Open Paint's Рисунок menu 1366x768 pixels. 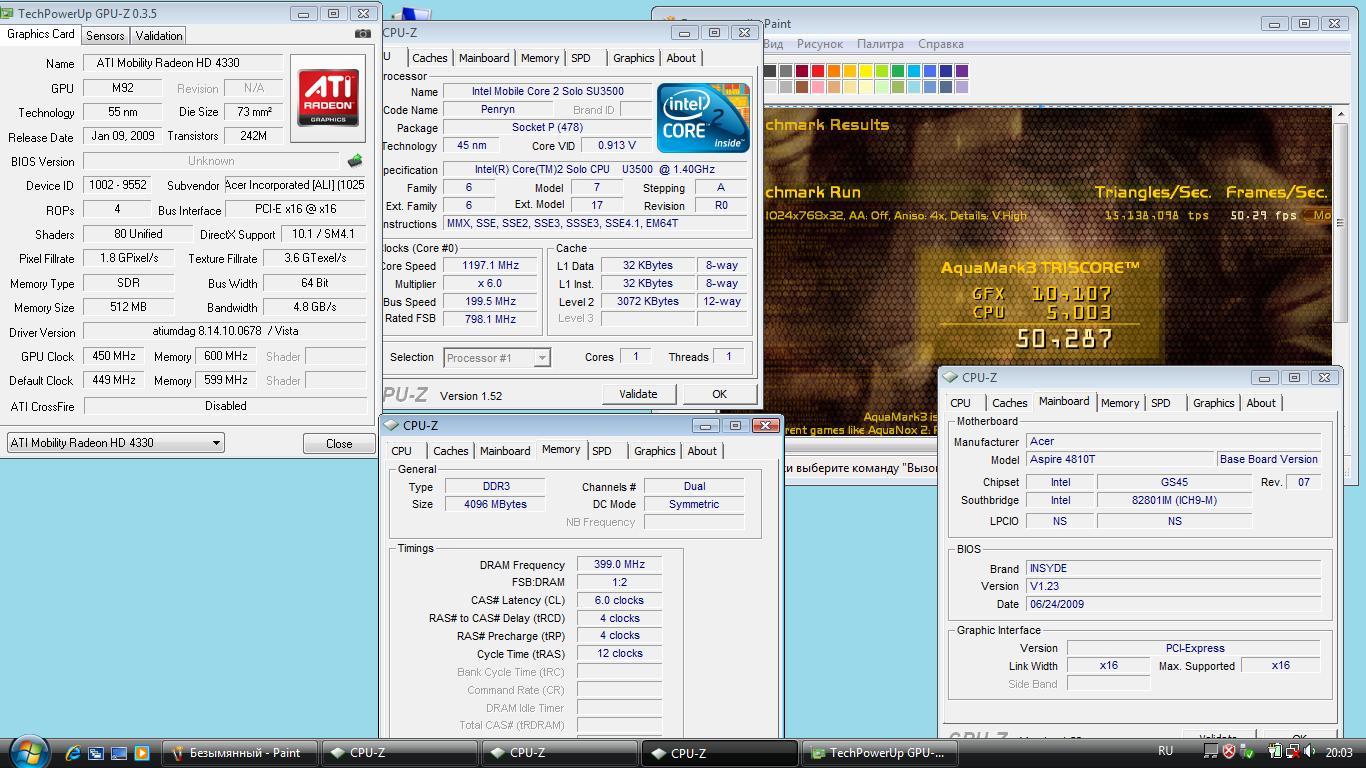click(820, 44)
